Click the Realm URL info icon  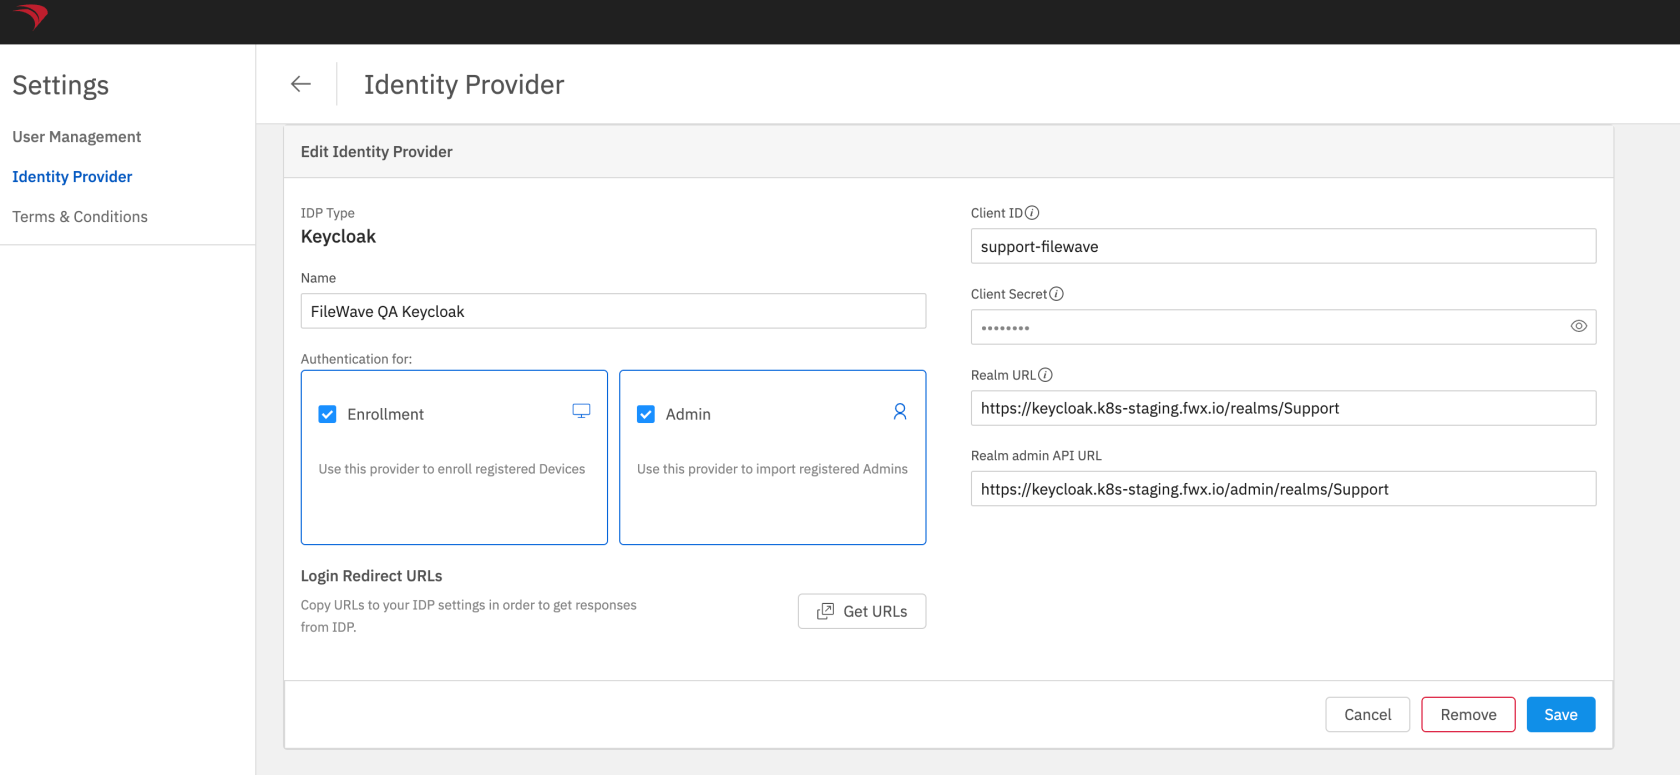(1045, 375)
